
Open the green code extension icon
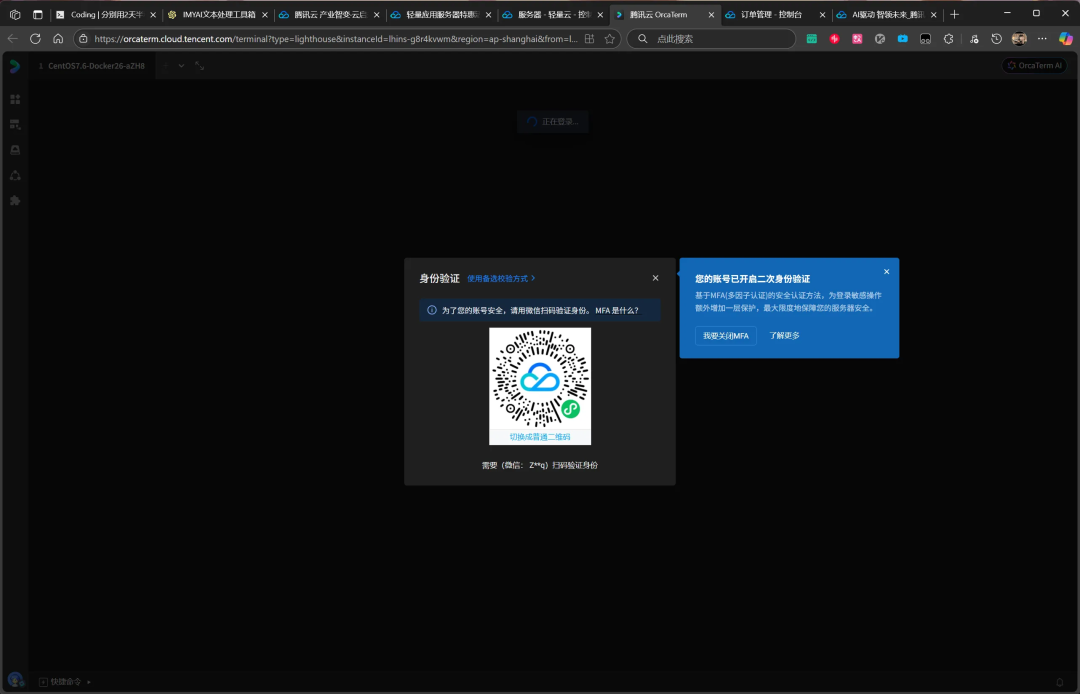click(811, 39)
